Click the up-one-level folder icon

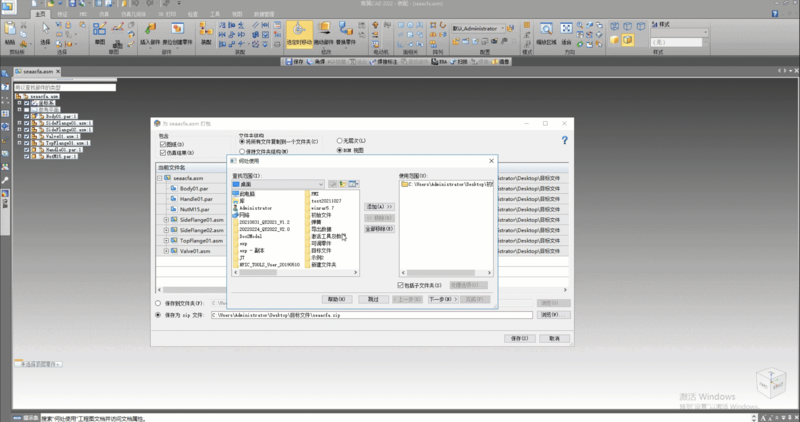click(333, 184)
